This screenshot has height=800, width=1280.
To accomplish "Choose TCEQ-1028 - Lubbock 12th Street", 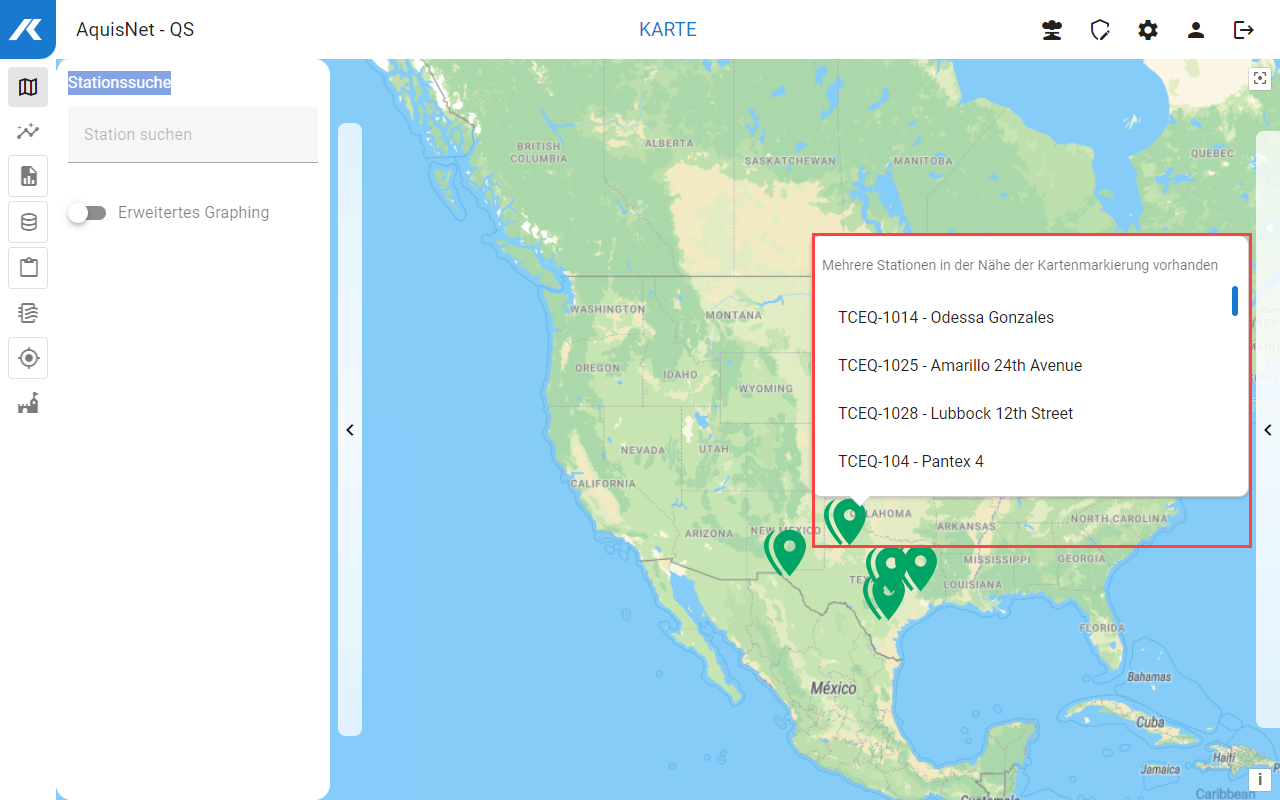I will point(955,414).
